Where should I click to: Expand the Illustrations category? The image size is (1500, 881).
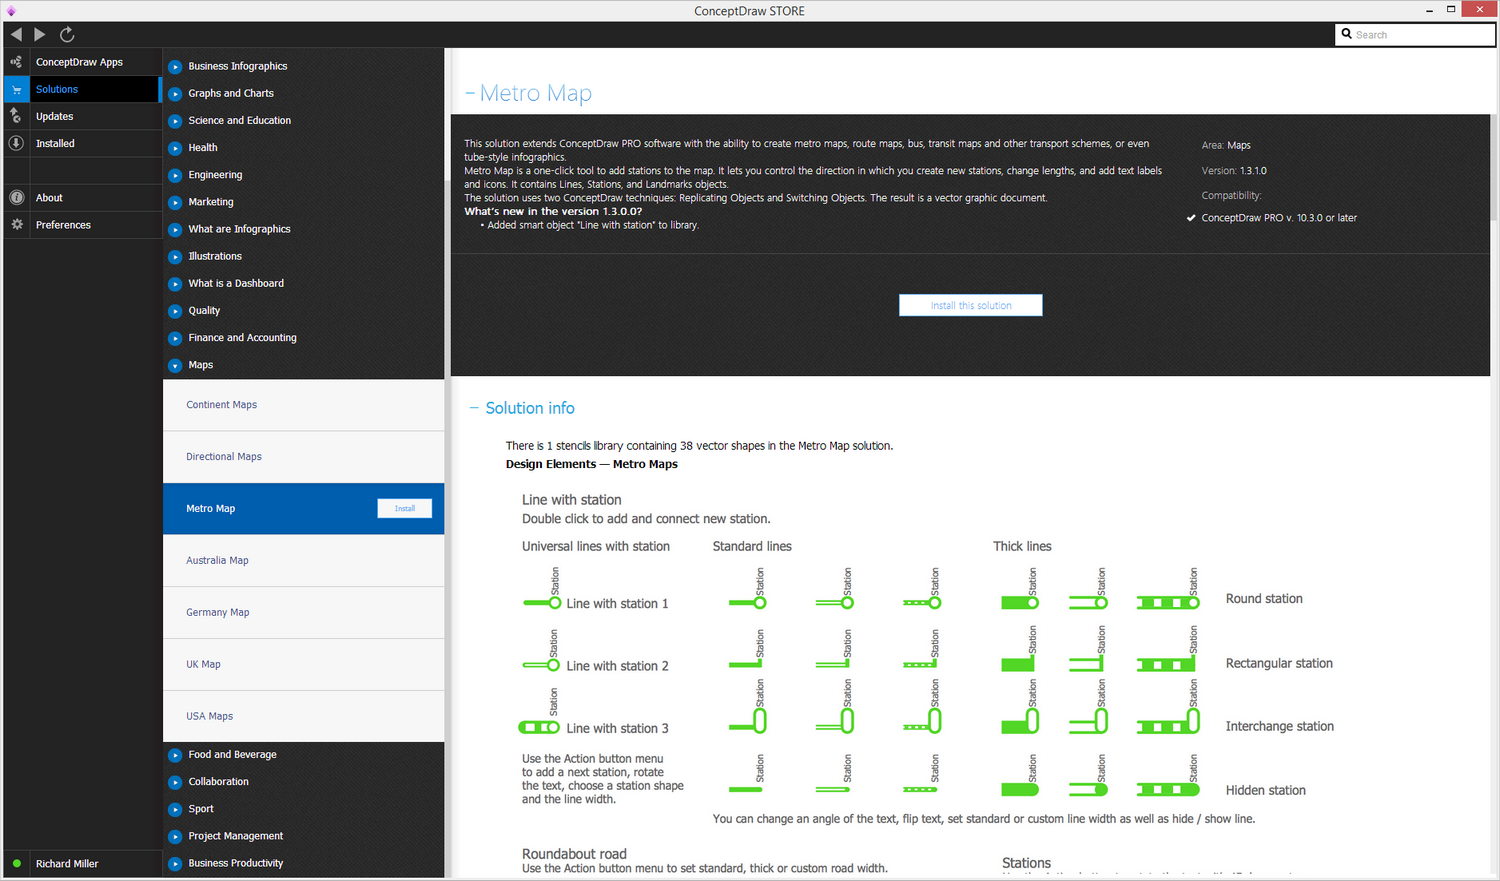tap(175, 257)
